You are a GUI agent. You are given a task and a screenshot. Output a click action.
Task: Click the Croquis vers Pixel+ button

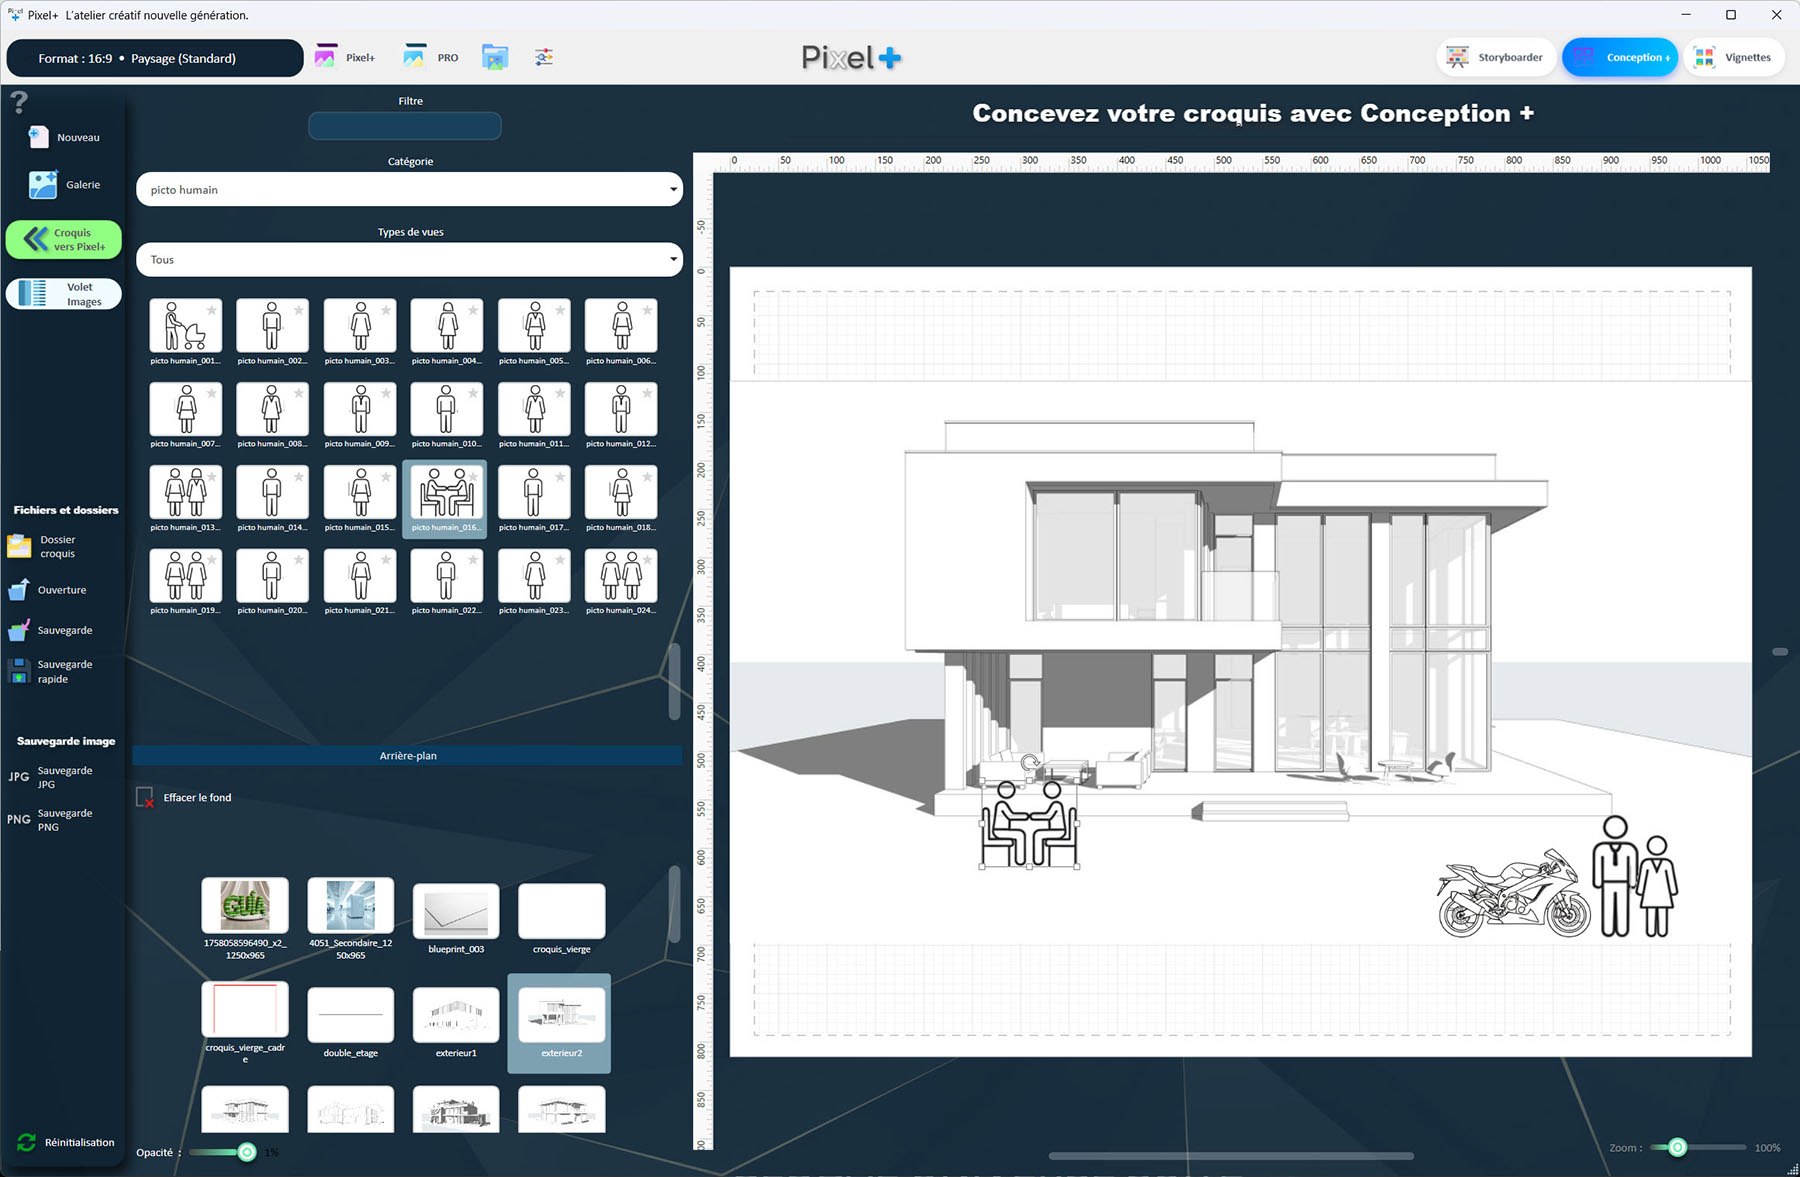coord(64,240)
